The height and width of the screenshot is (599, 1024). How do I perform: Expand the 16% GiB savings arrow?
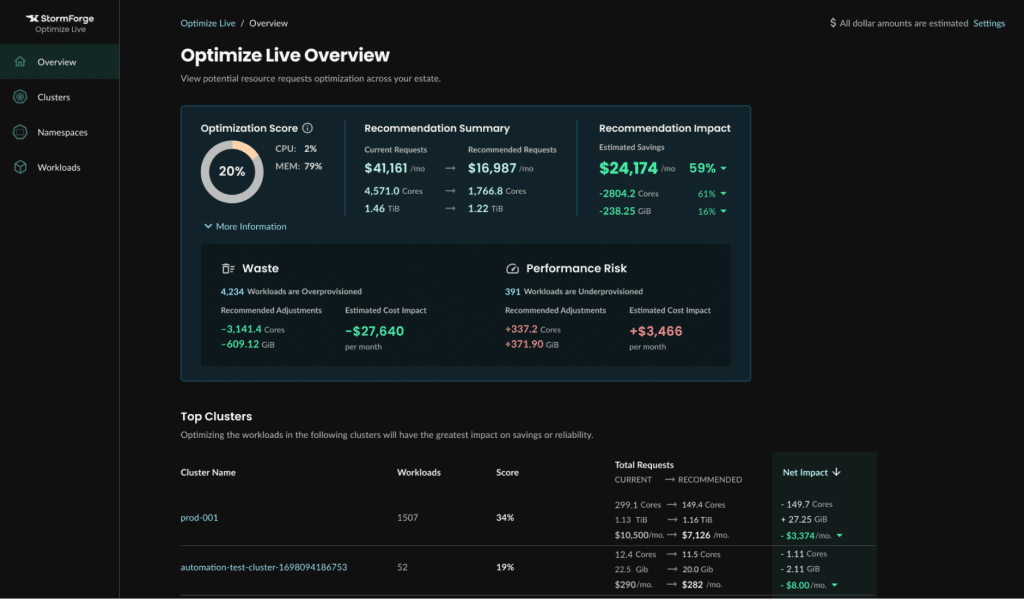click(724, 211)
